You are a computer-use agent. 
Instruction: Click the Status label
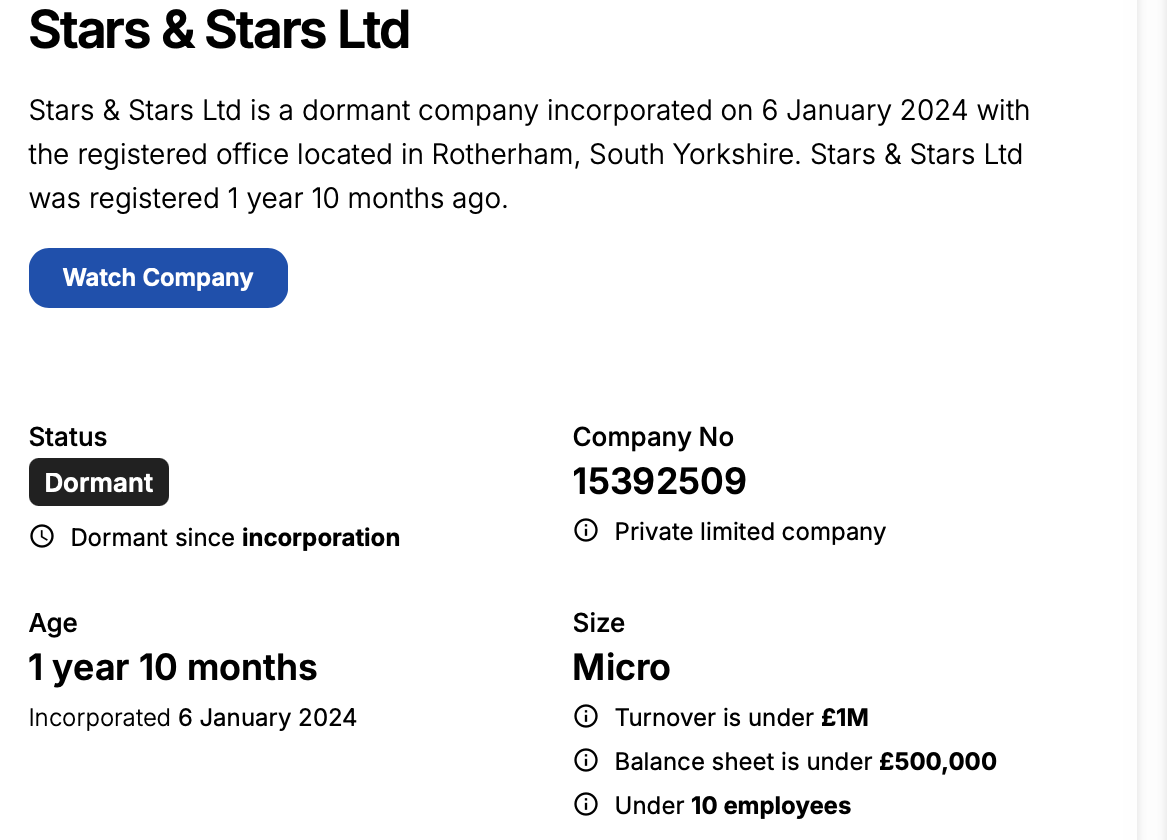click(68, 437)
